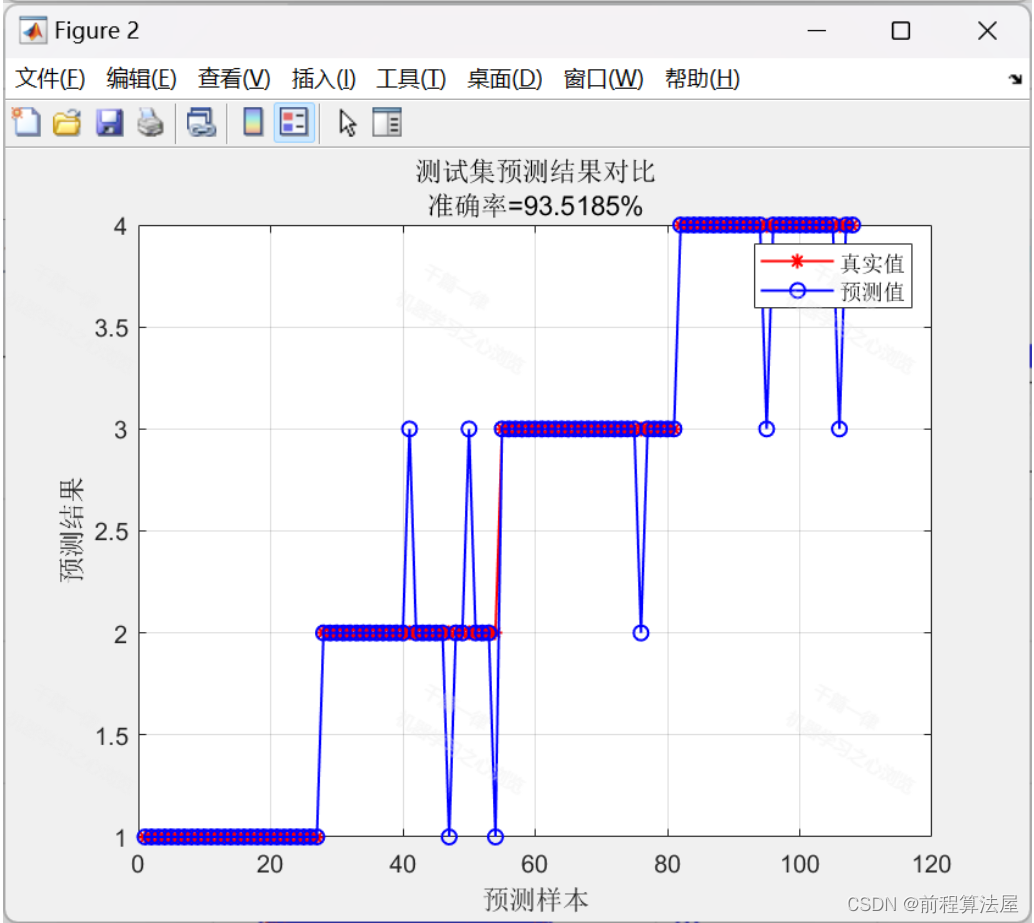The height and width of the screenshot is (923, 1034).
Task: Print Figure 2
Action: click(x=150, y=121)
